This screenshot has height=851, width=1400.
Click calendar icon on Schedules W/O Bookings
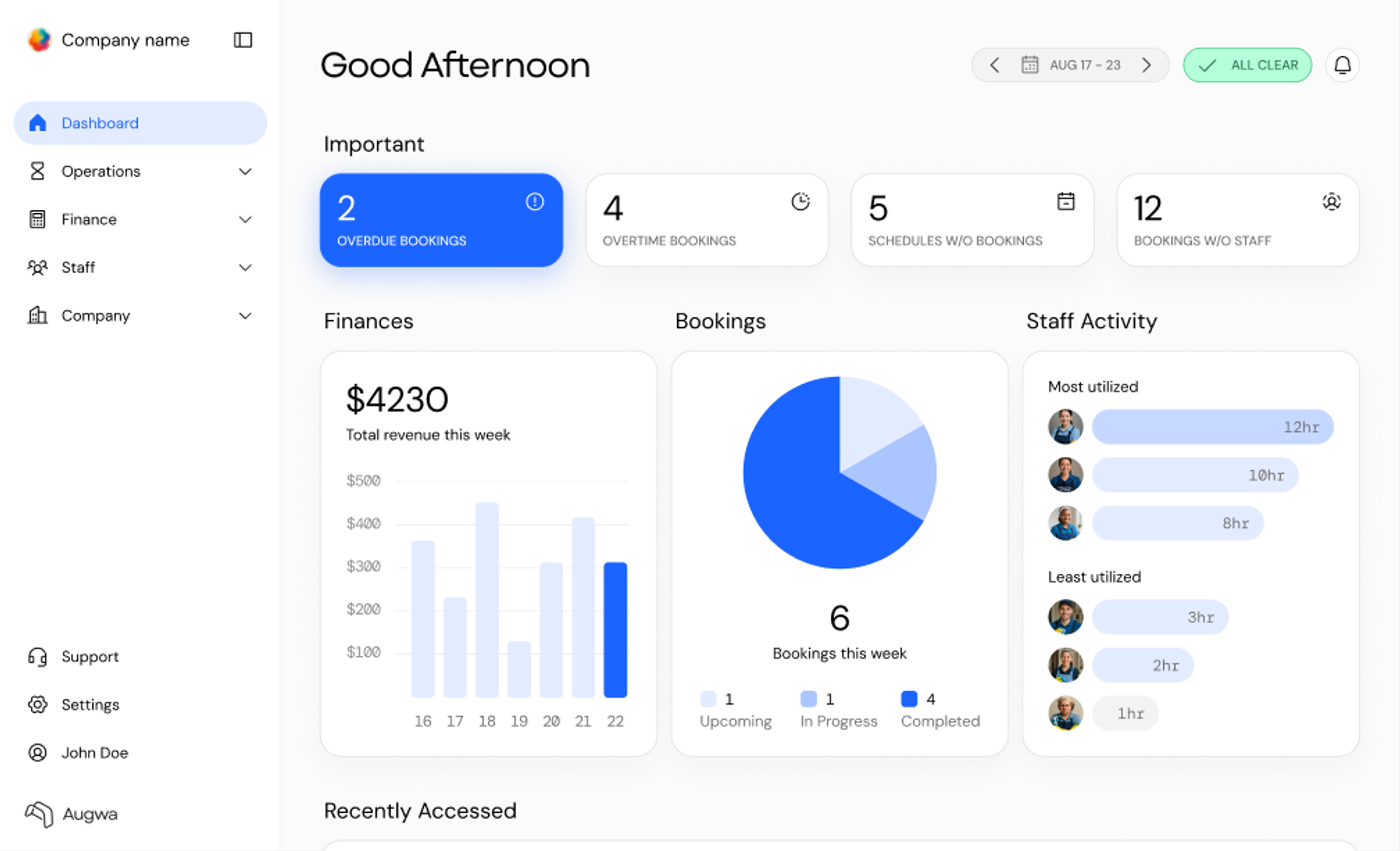(1066, 202)
